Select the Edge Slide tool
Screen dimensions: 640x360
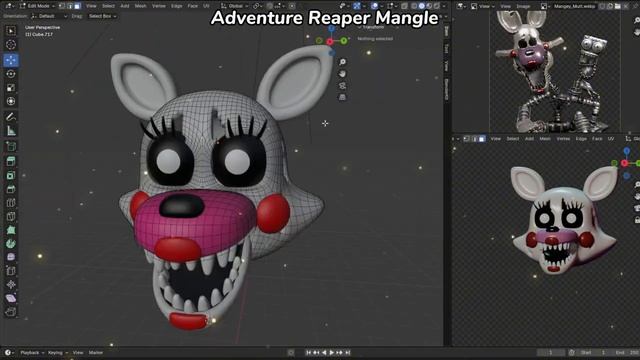[x=11, y=271]
